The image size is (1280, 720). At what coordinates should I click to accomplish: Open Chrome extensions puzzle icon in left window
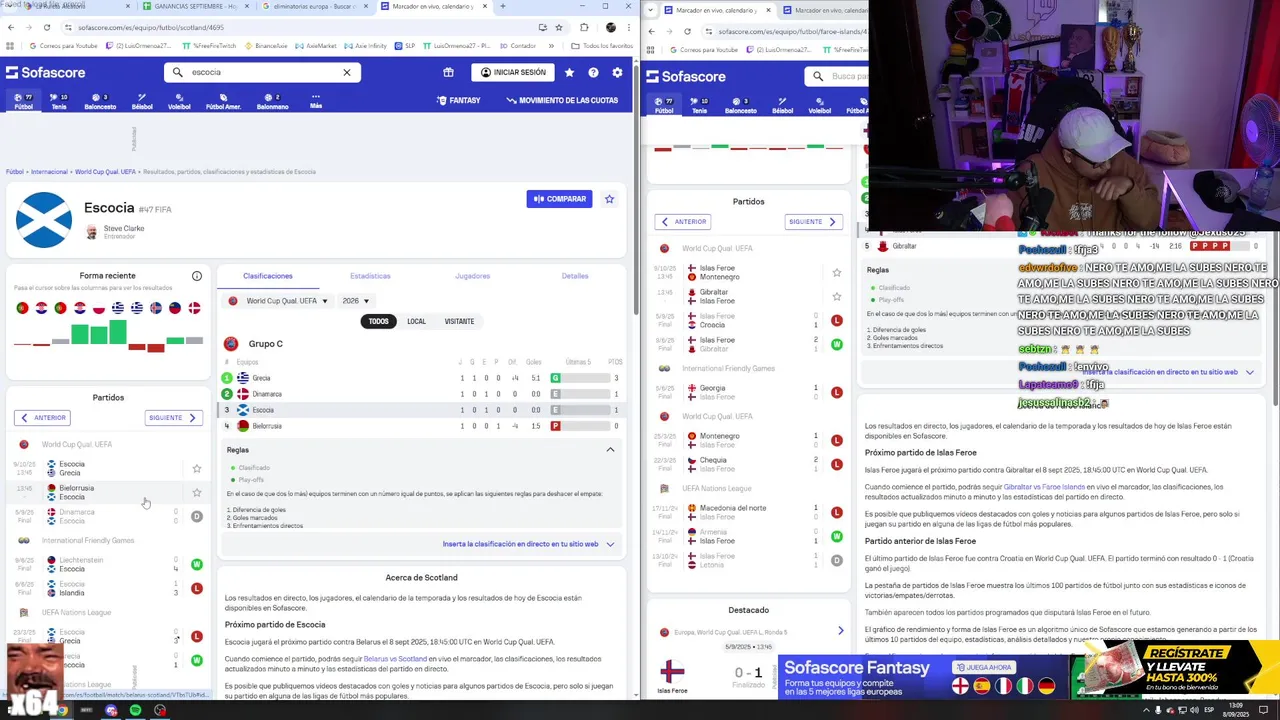[584, 27]
